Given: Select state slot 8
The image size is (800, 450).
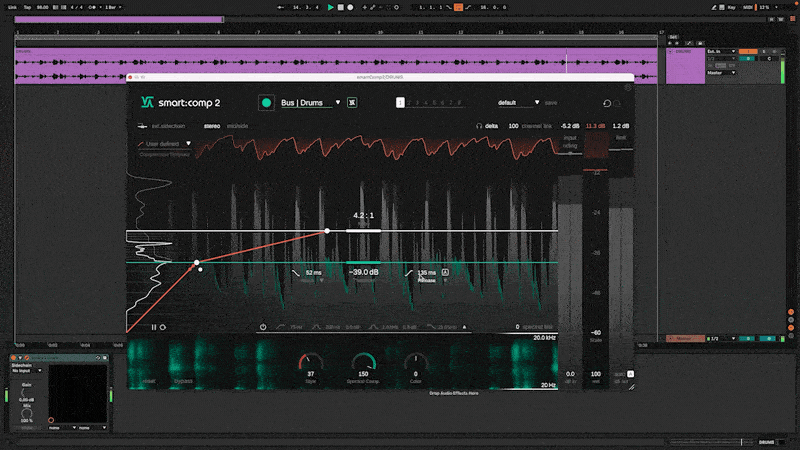Looking at the screenshot, I should click(x=460, y=103).
